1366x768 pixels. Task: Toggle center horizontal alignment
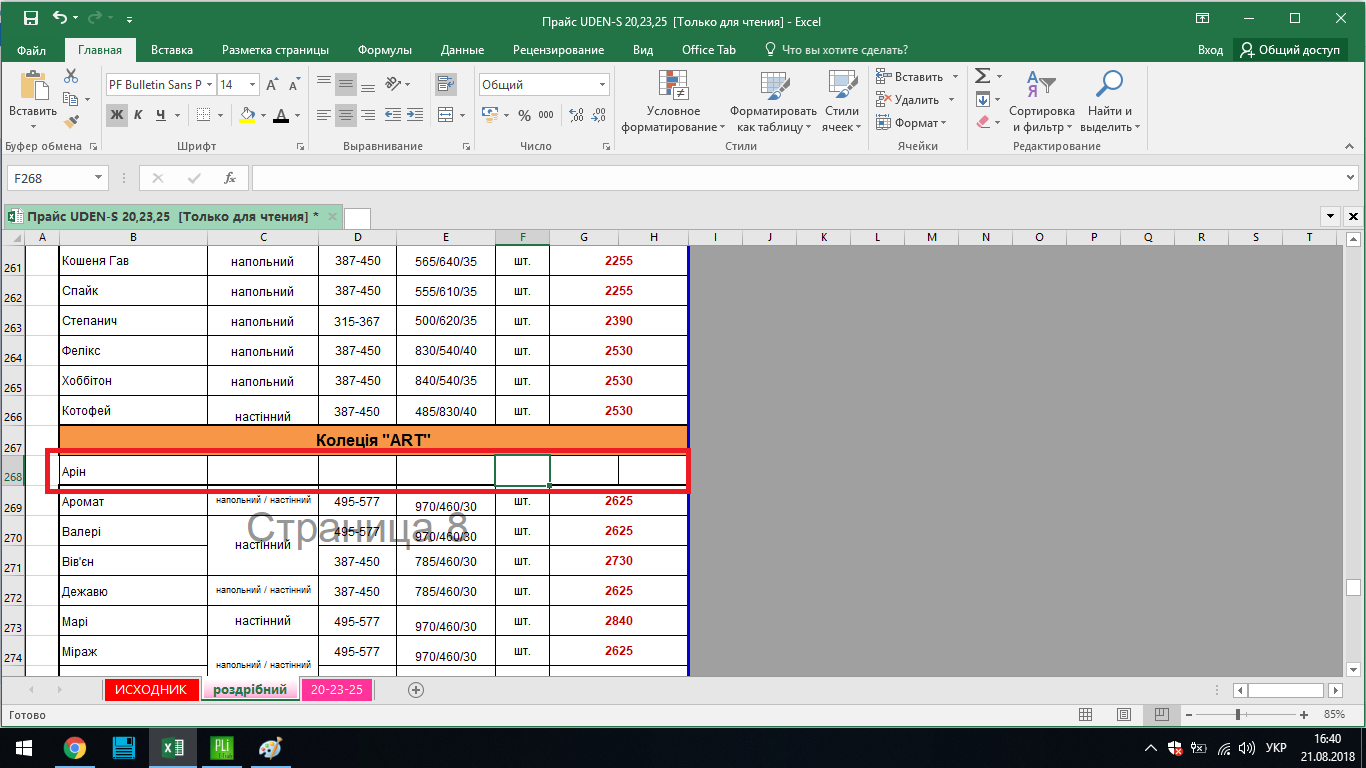tap(346, 115)
